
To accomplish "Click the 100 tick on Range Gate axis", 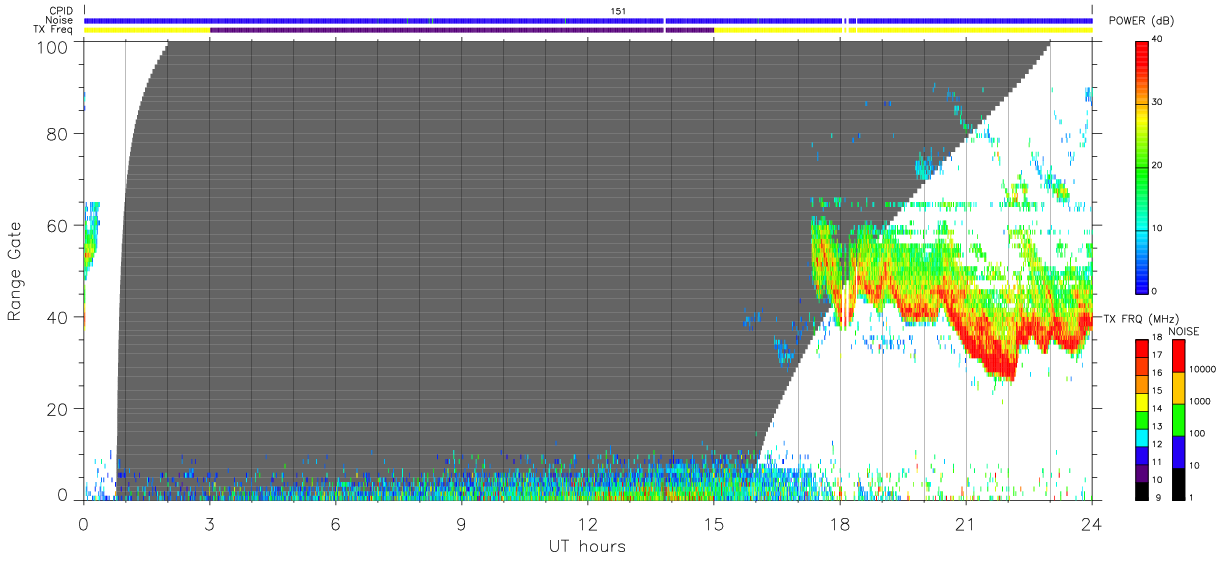I will coord(53,47).
